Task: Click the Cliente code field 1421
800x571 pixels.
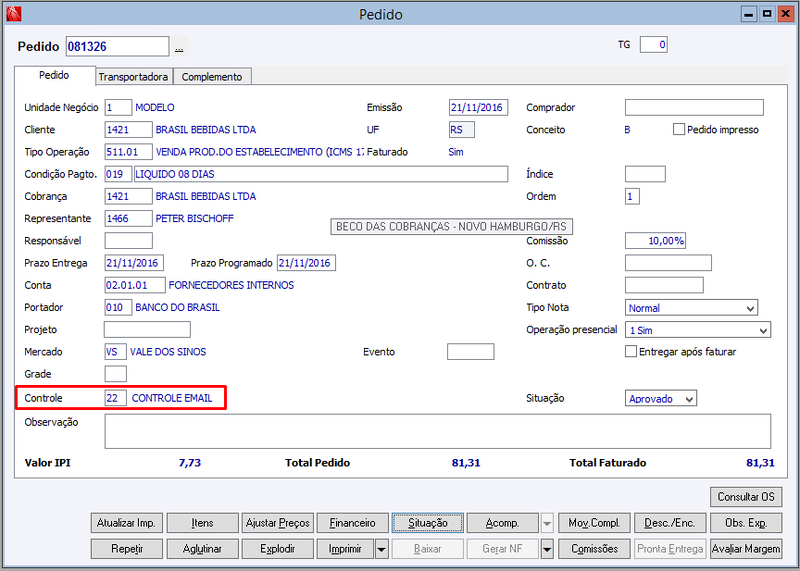Action: [x=128, y=130]
